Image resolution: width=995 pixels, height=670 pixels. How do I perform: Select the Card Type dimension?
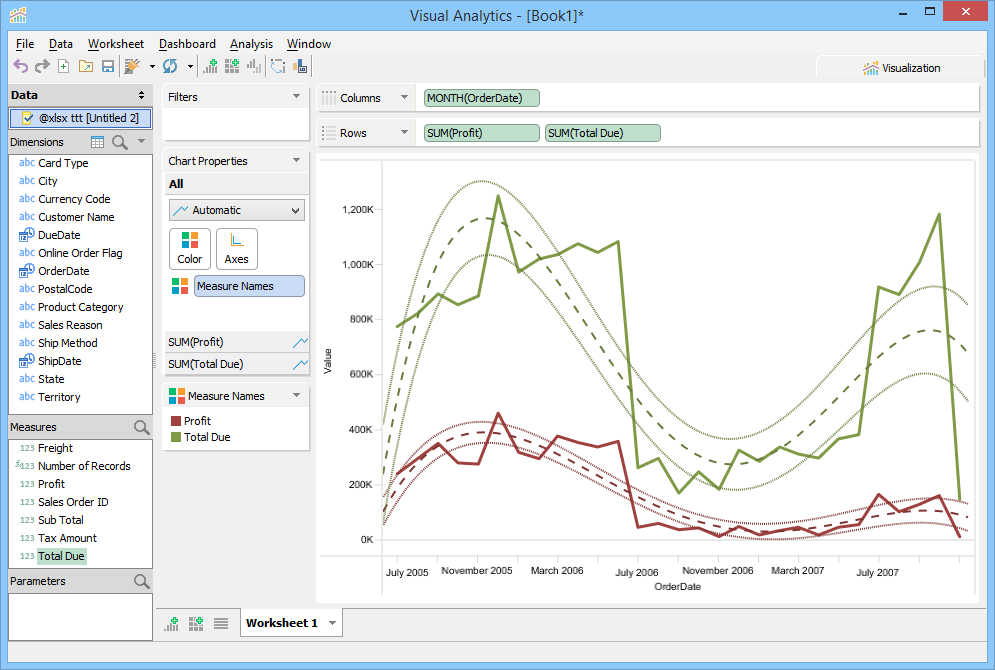[63, 163]
